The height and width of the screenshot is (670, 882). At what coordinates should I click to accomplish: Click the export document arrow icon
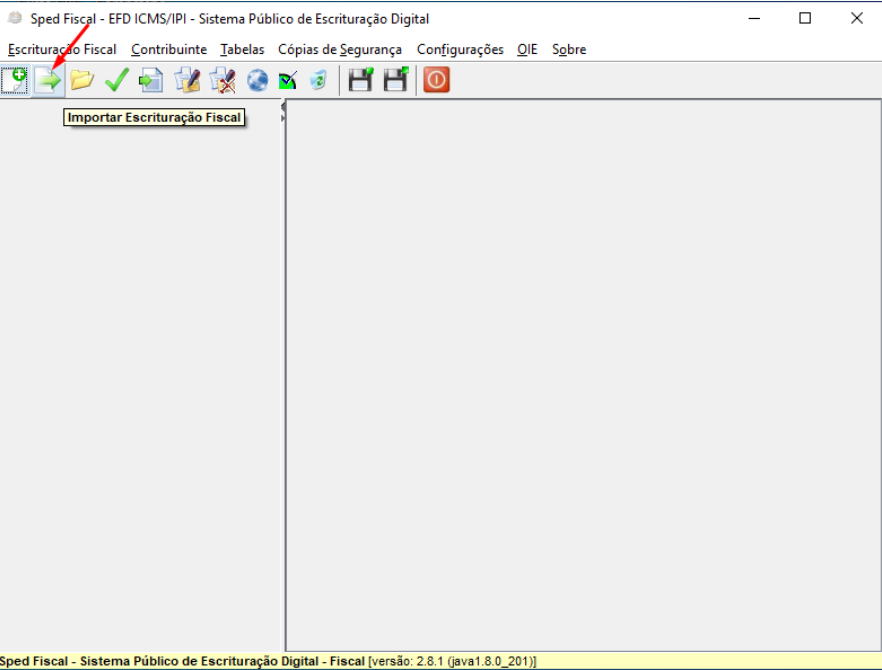[x=151, y=80]
